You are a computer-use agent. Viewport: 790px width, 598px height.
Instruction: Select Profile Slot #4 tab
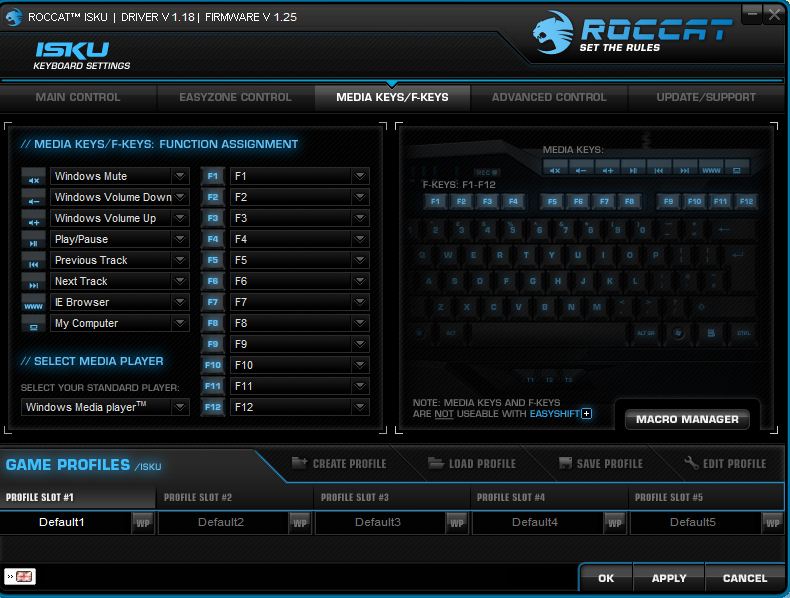point(549,498)
